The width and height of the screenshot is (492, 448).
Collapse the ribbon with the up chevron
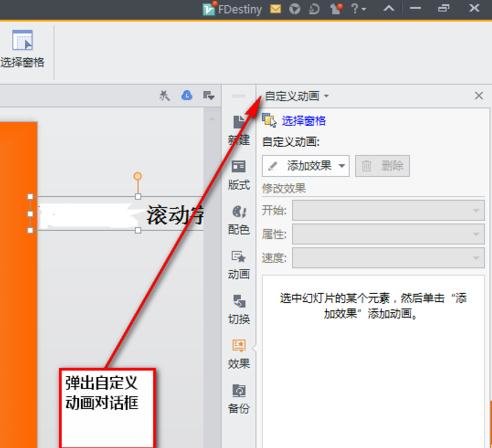click(389, 8)
